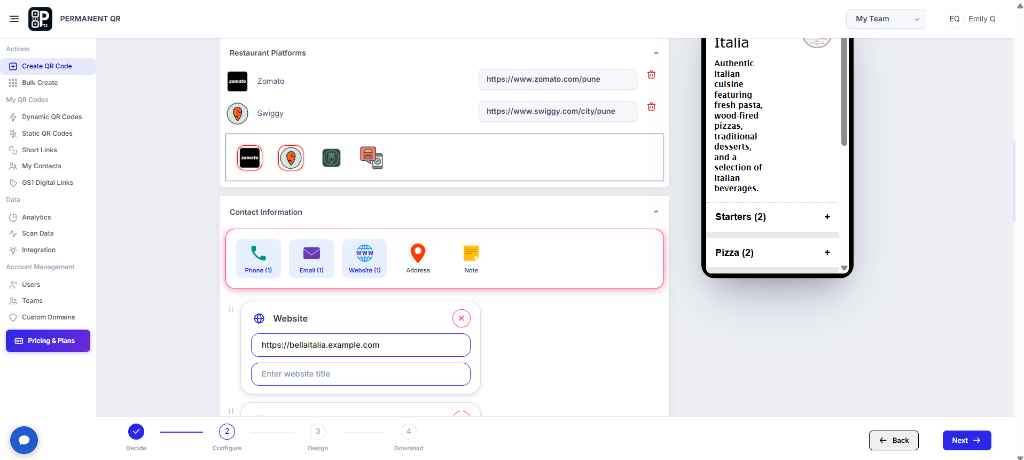Click the Swiggy logo in Swiggy row

click(x=237, y=114)
